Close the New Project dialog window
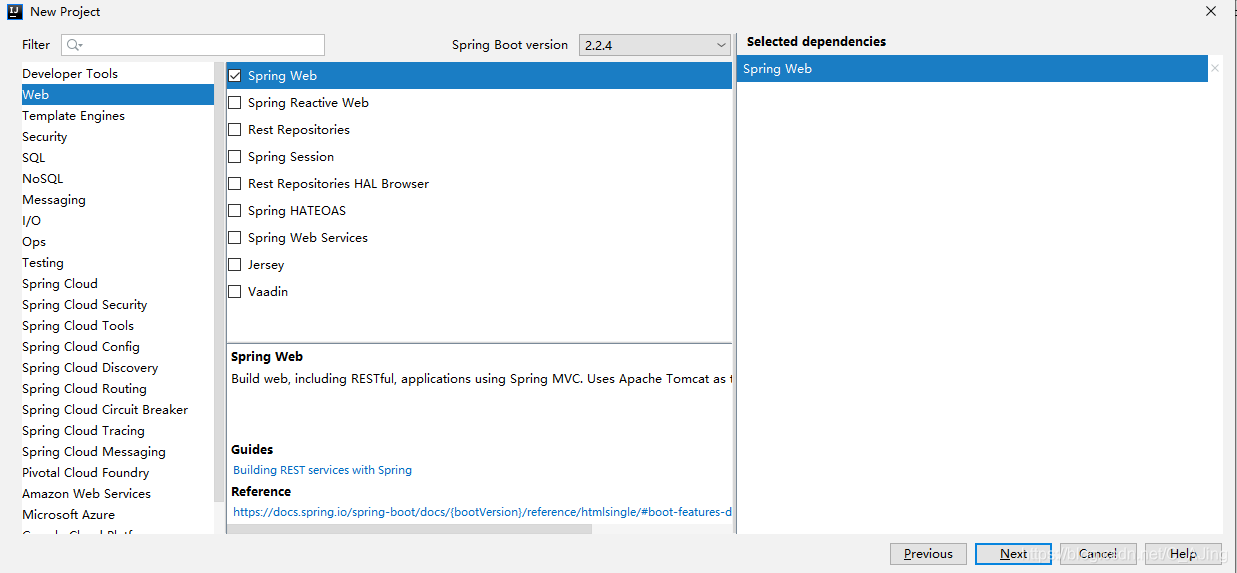 tap(1211, 12)
